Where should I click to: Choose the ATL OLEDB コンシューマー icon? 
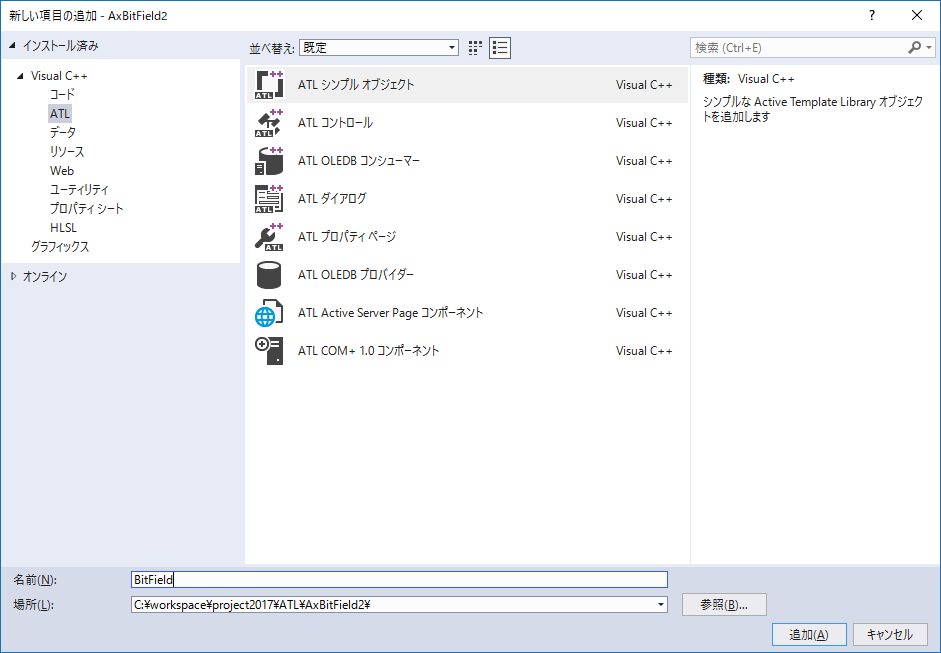(268, 161)
